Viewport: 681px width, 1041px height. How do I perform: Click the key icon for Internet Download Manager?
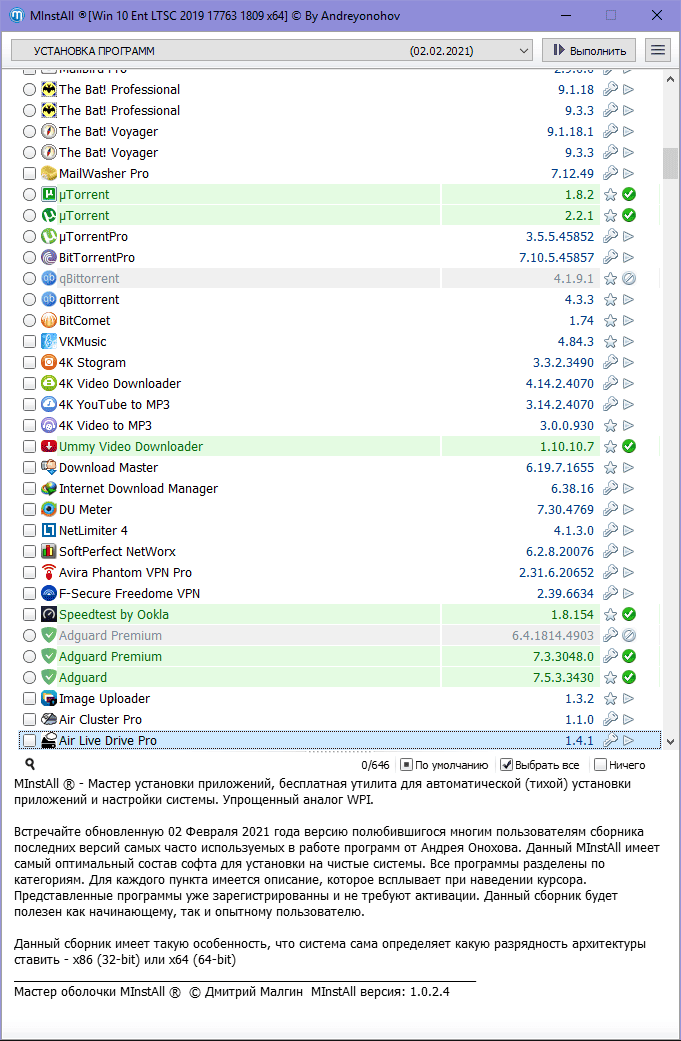(610, 489)
